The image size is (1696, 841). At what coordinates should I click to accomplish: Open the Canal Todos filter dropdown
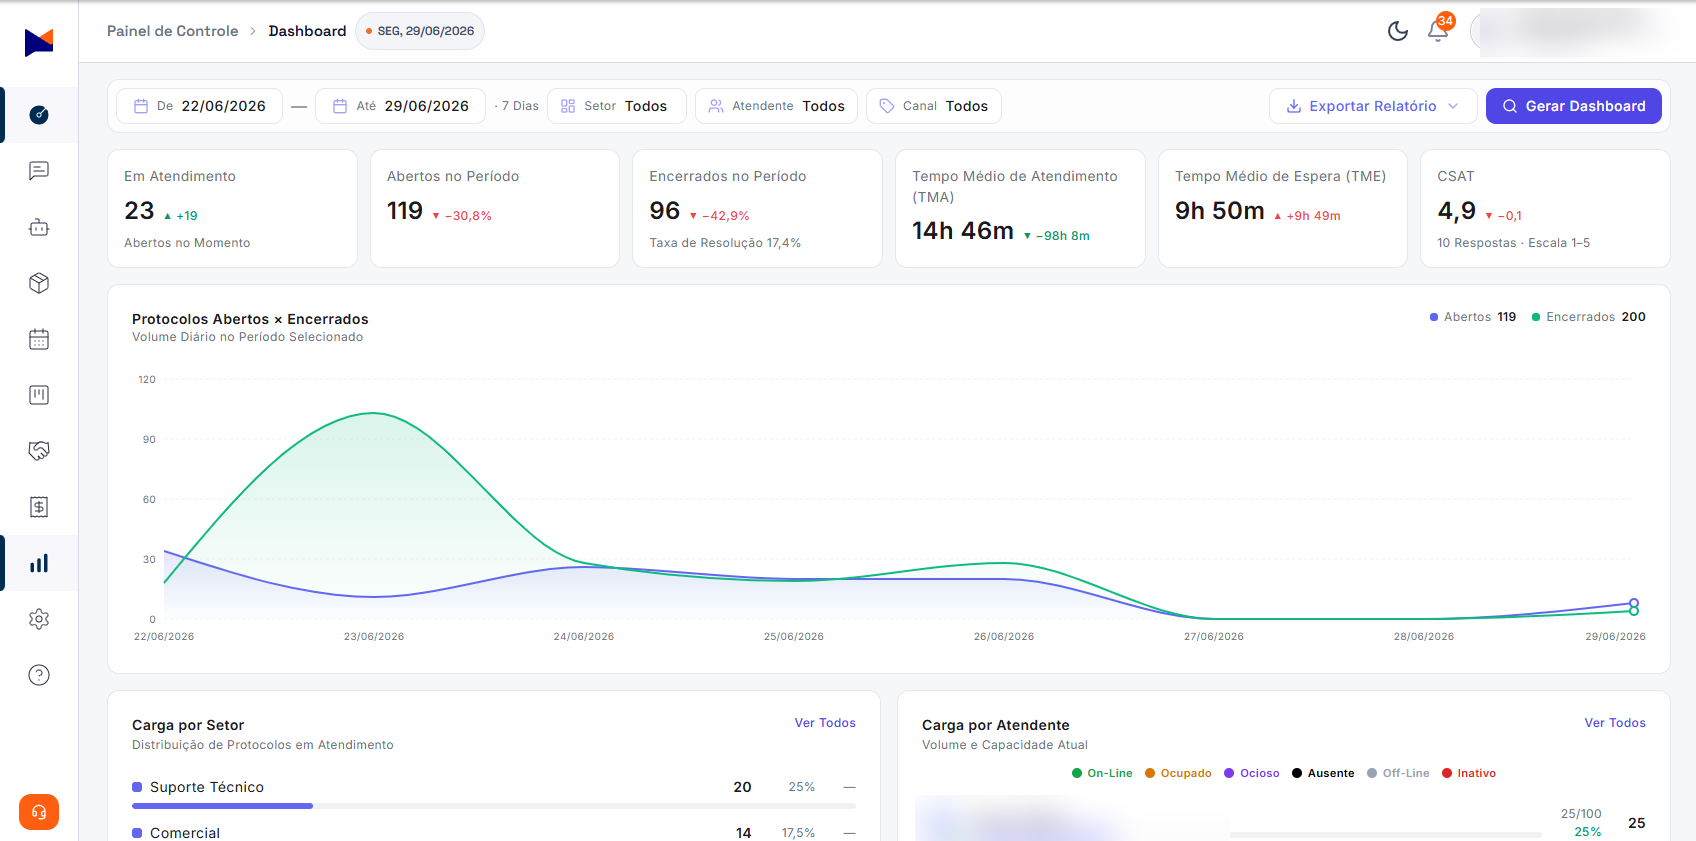pos(933,106)
